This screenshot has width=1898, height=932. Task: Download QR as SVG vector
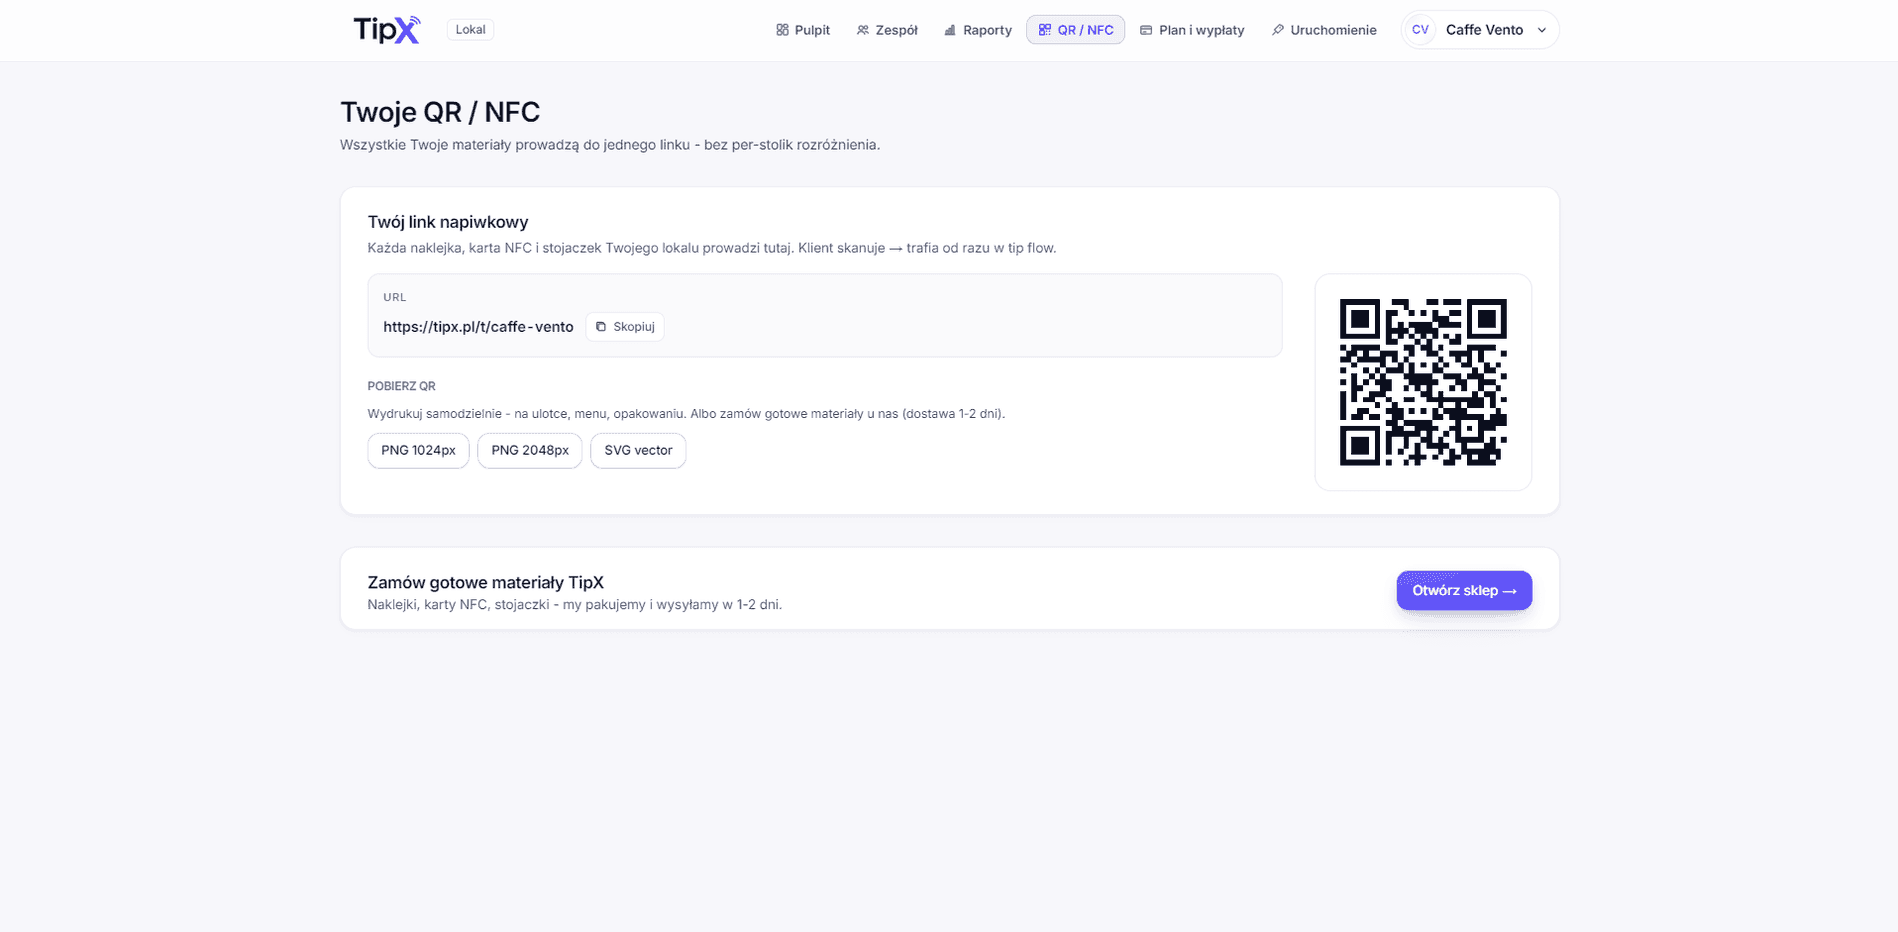(638, 451)
